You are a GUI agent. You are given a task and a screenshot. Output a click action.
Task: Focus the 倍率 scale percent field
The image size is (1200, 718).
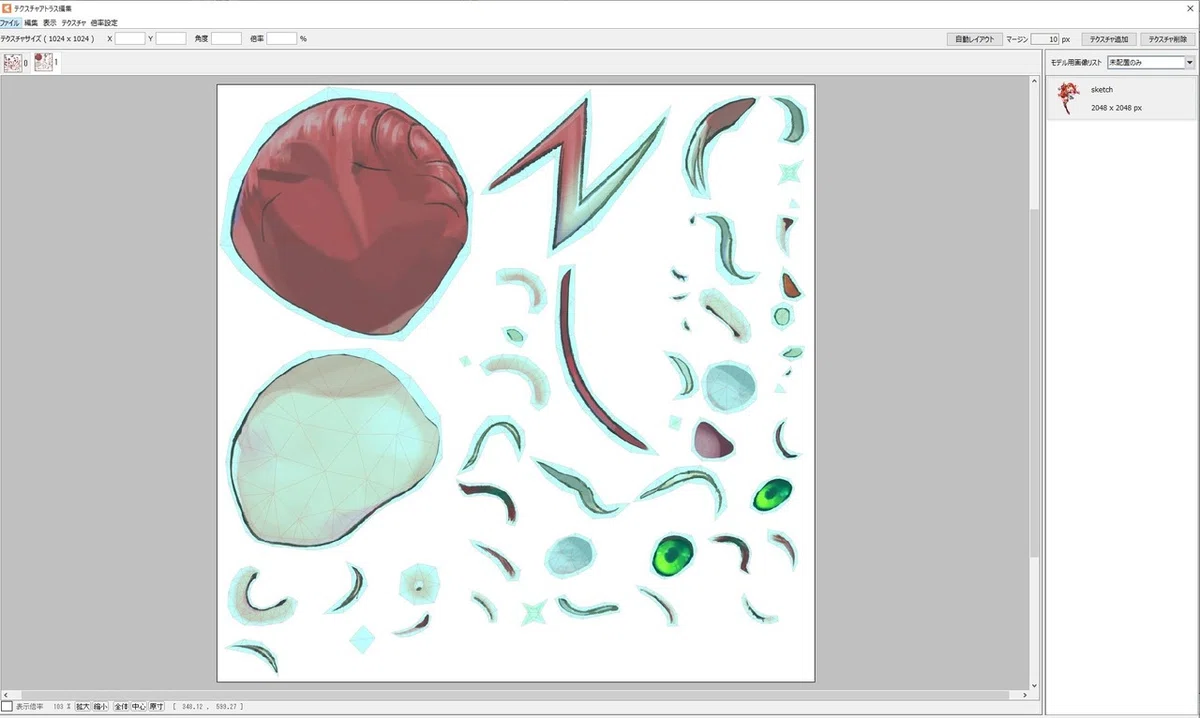(x=282, y=39)
